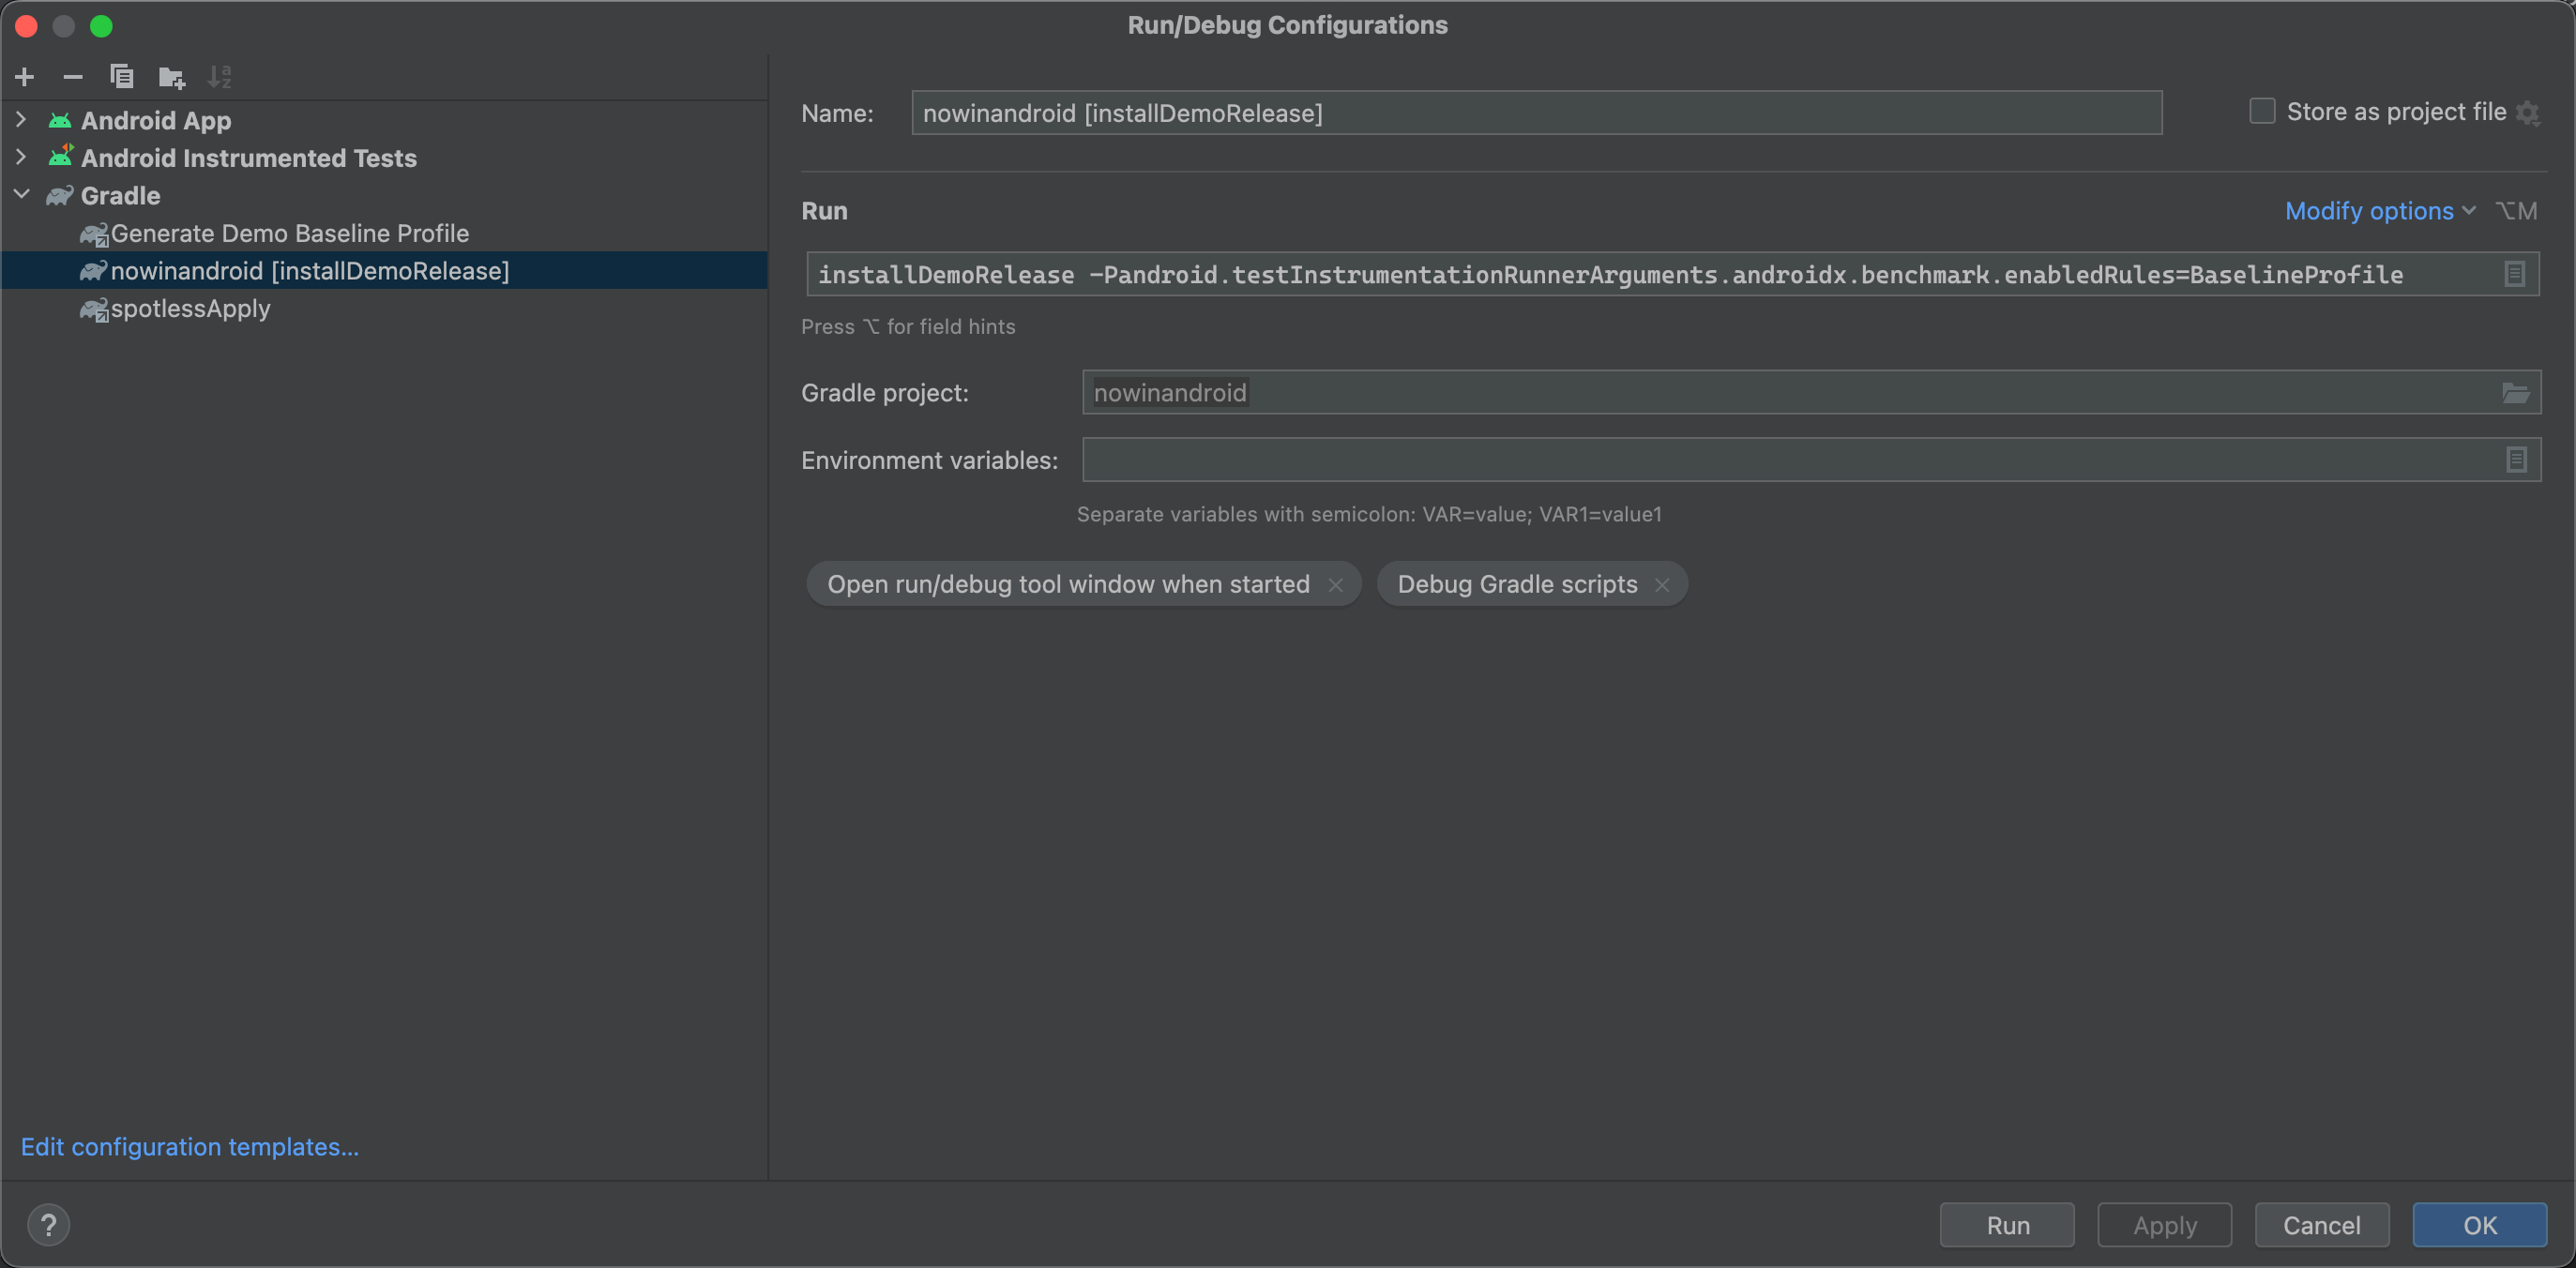
Task: Click the Add configuration icon
Action: coord(24,74)
